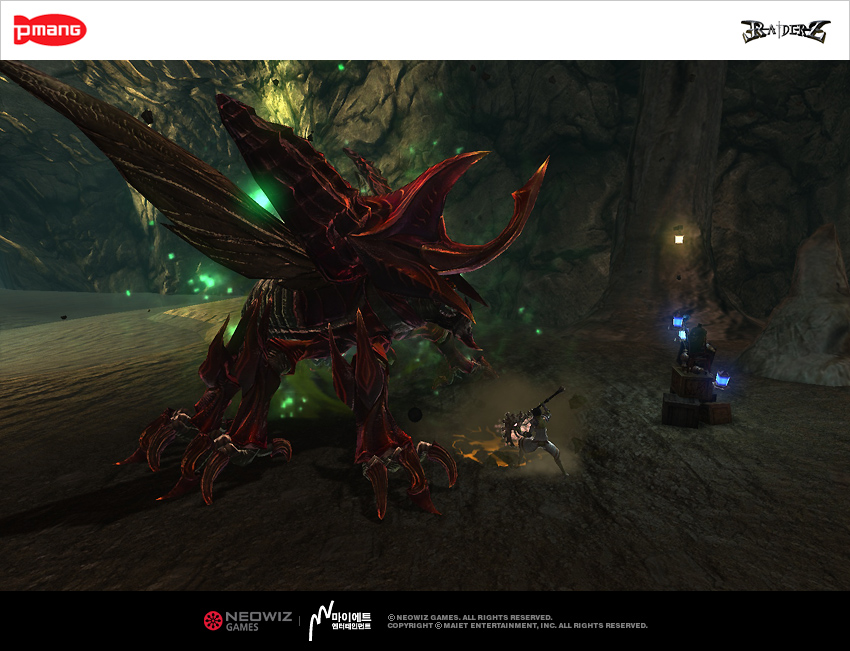Image resolution: width=850 pixels, height=651 pixels.
Task: Click the hanging lantern on the cave wall
Action: (x=678, y=236)
